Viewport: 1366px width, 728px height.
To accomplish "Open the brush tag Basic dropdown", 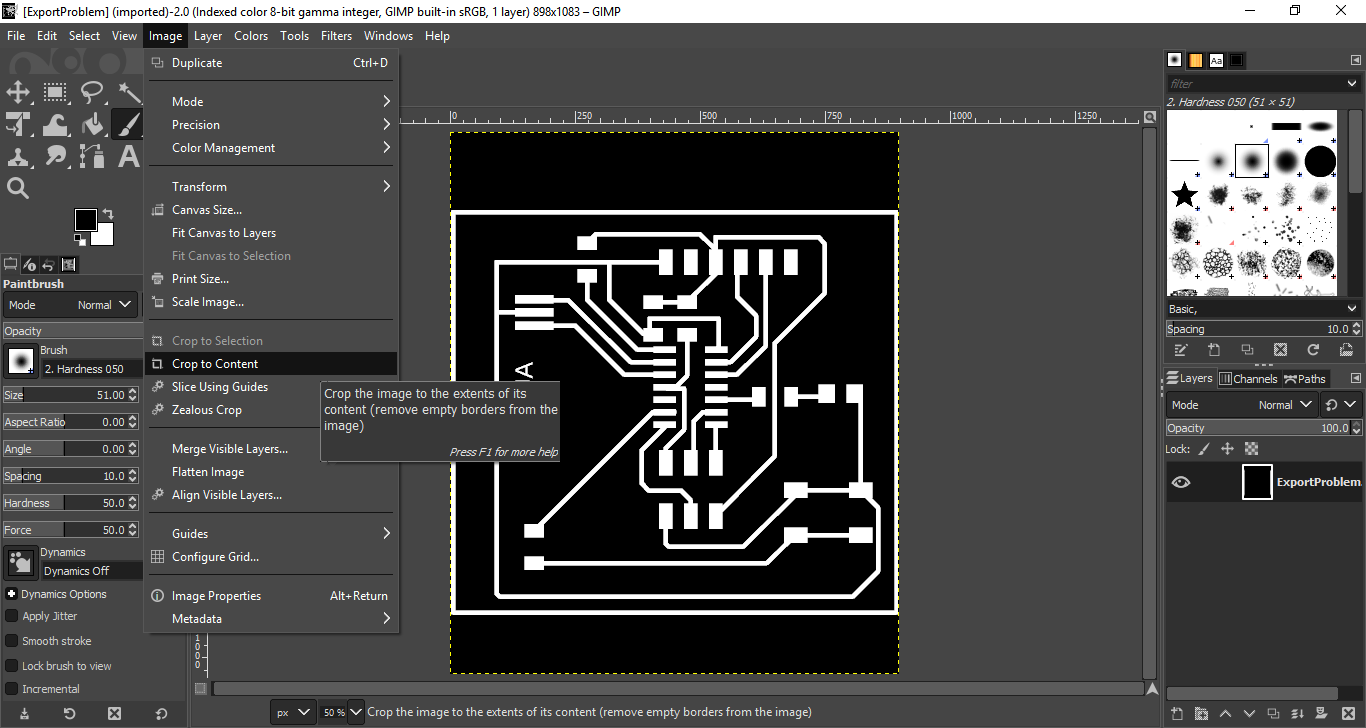I will coord(1263,309).
